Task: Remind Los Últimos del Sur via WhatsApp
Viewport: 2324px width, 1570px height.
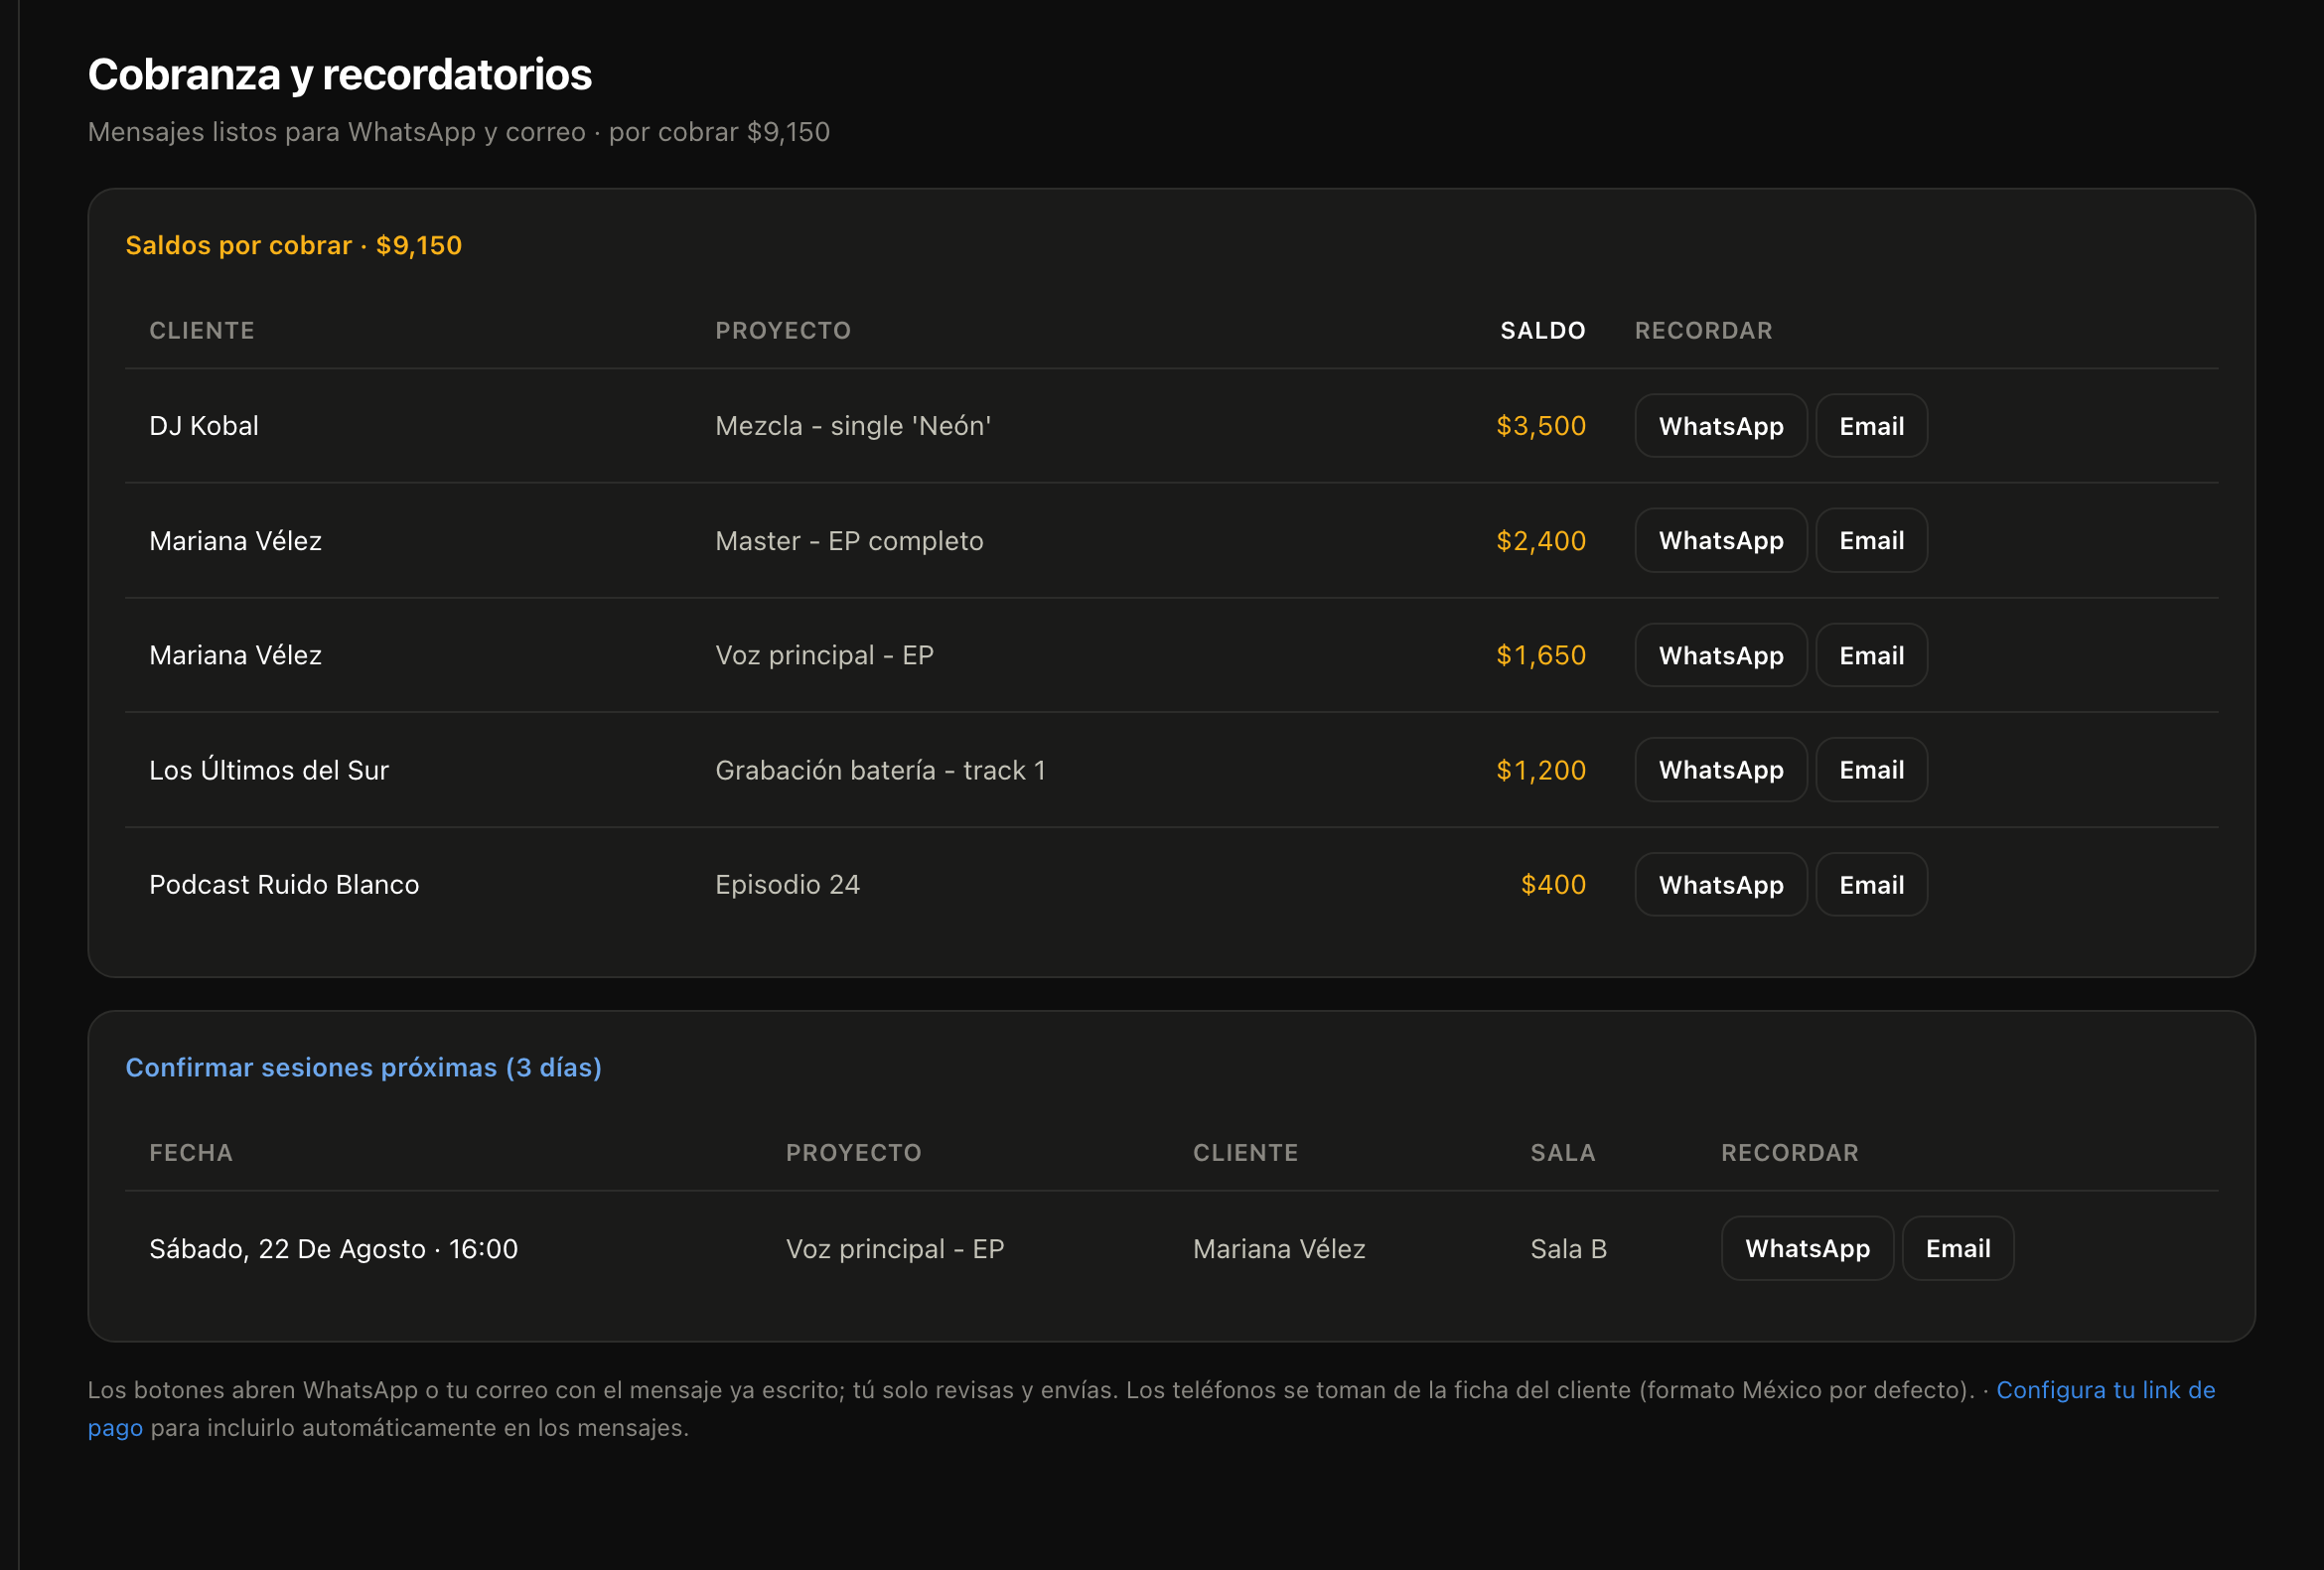Action: click(x=1720, y=770)
